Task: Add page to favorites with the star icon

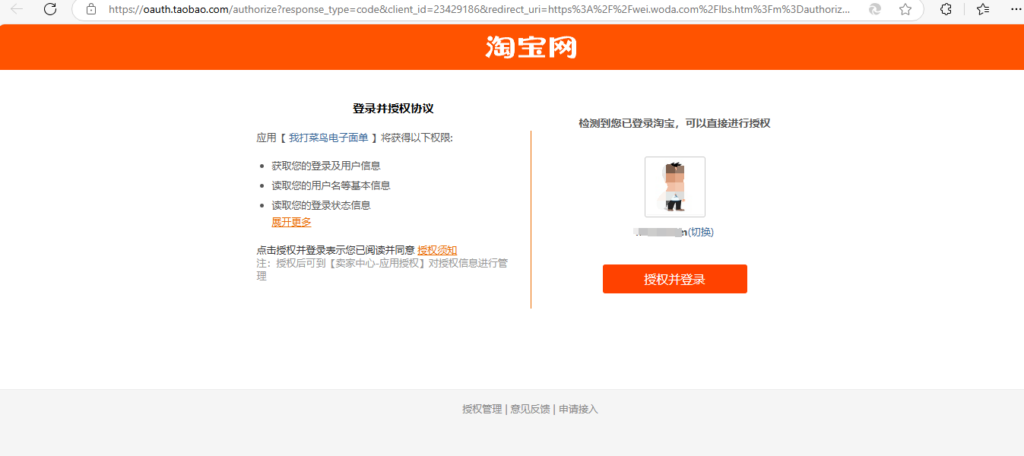Action: [x=905, y=9]
